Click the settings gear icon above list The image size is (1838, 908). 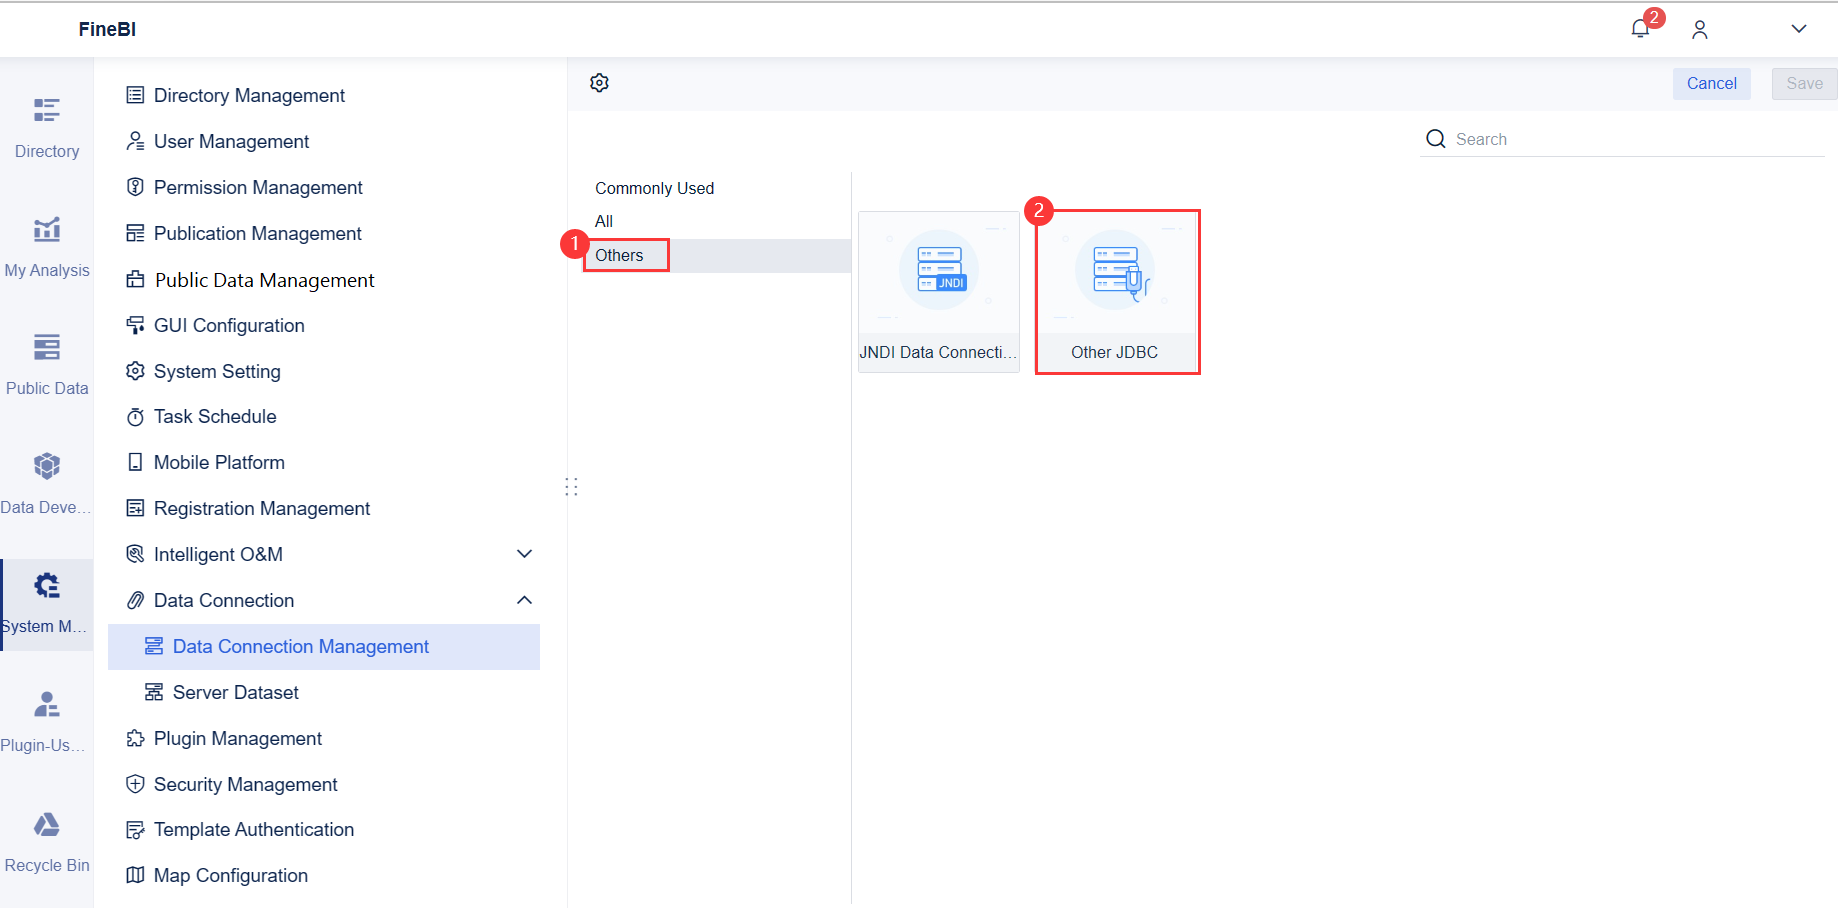[600, 83]
